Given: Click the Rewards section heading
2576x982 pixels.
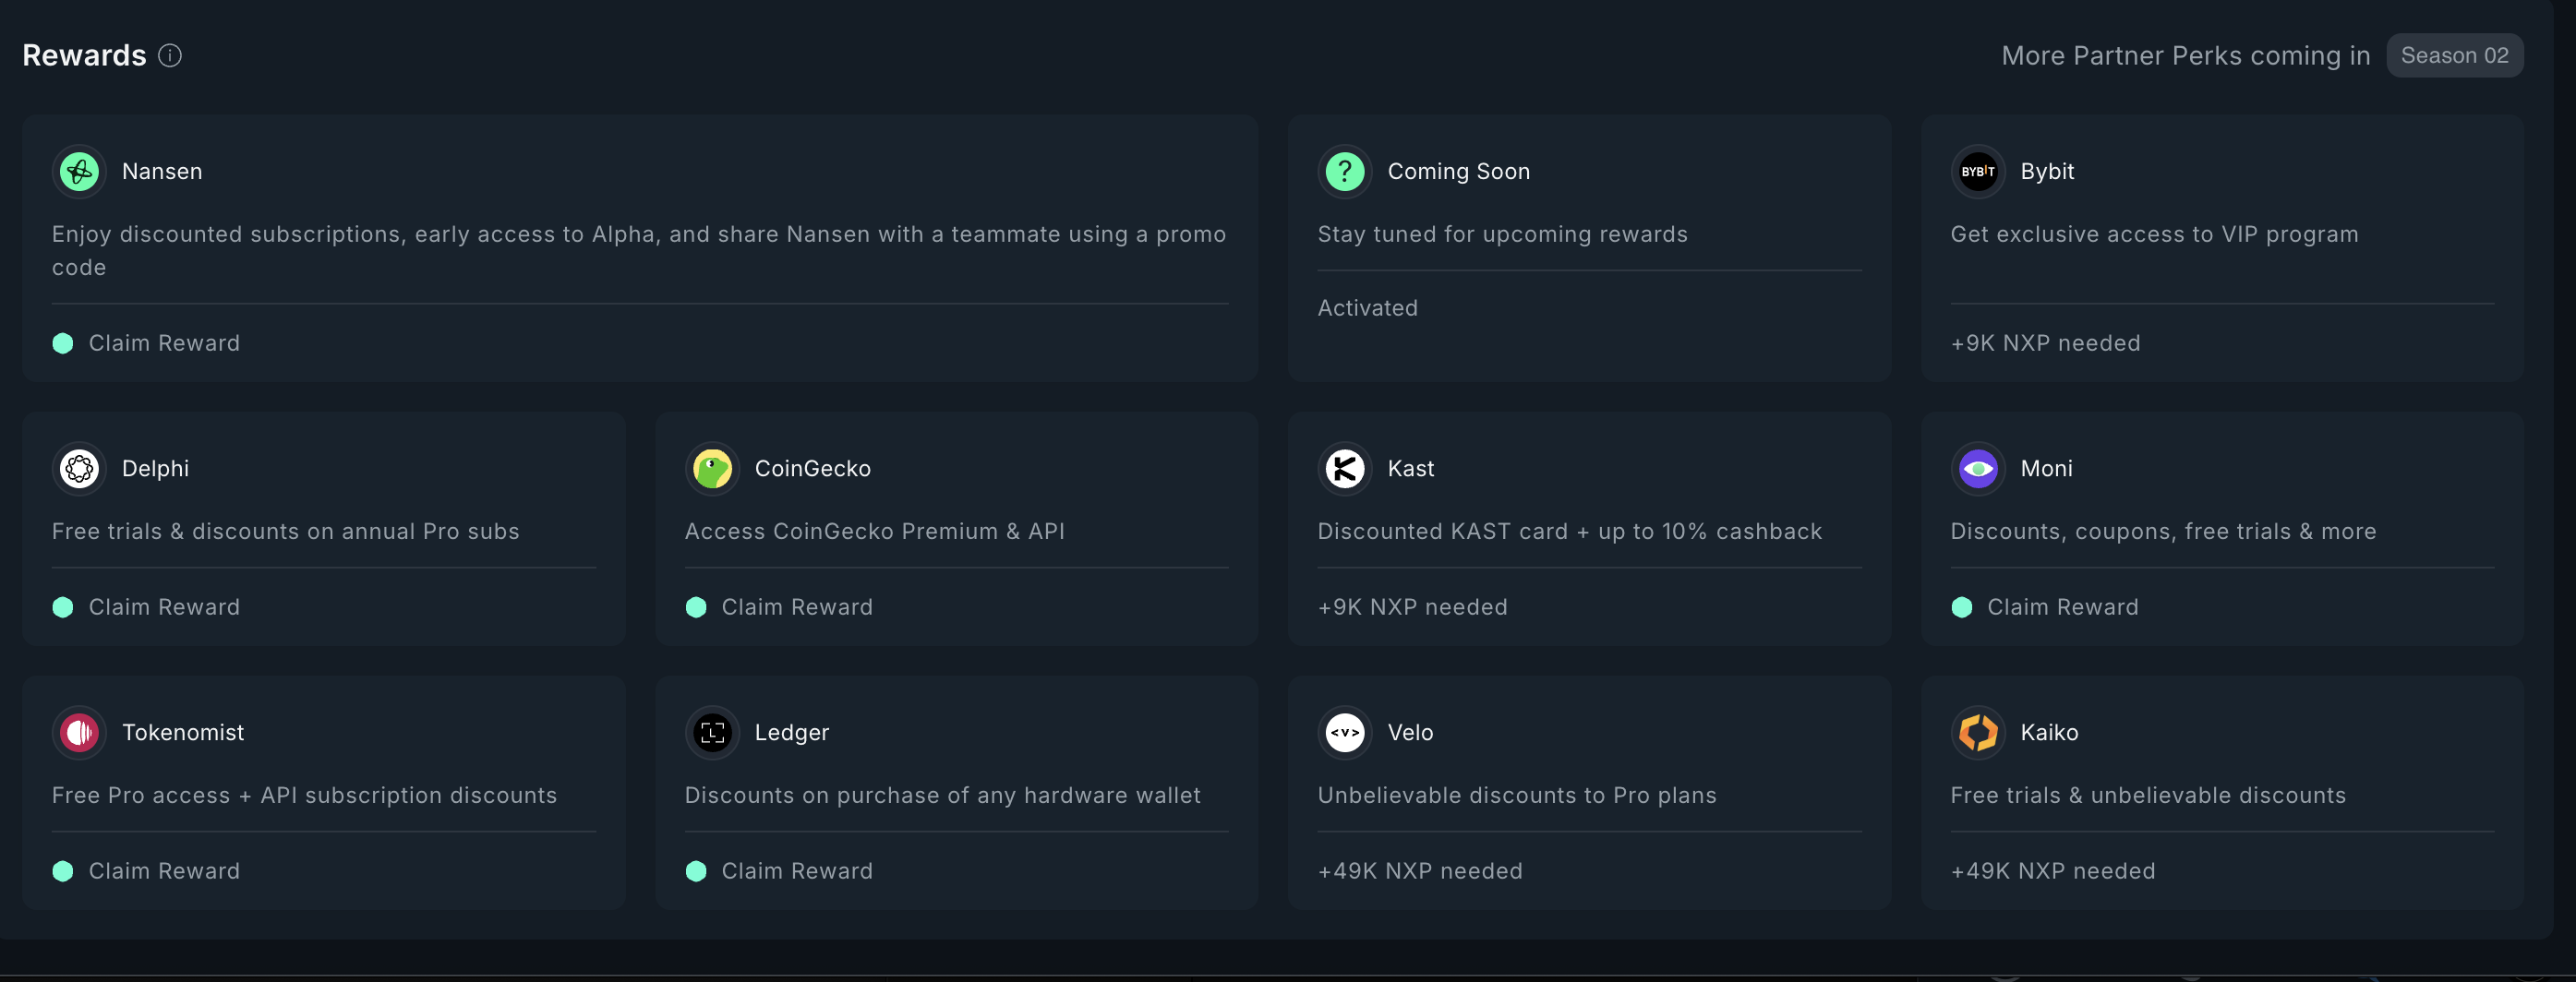Looking at the screenshot, I should [x=84, y=56].
